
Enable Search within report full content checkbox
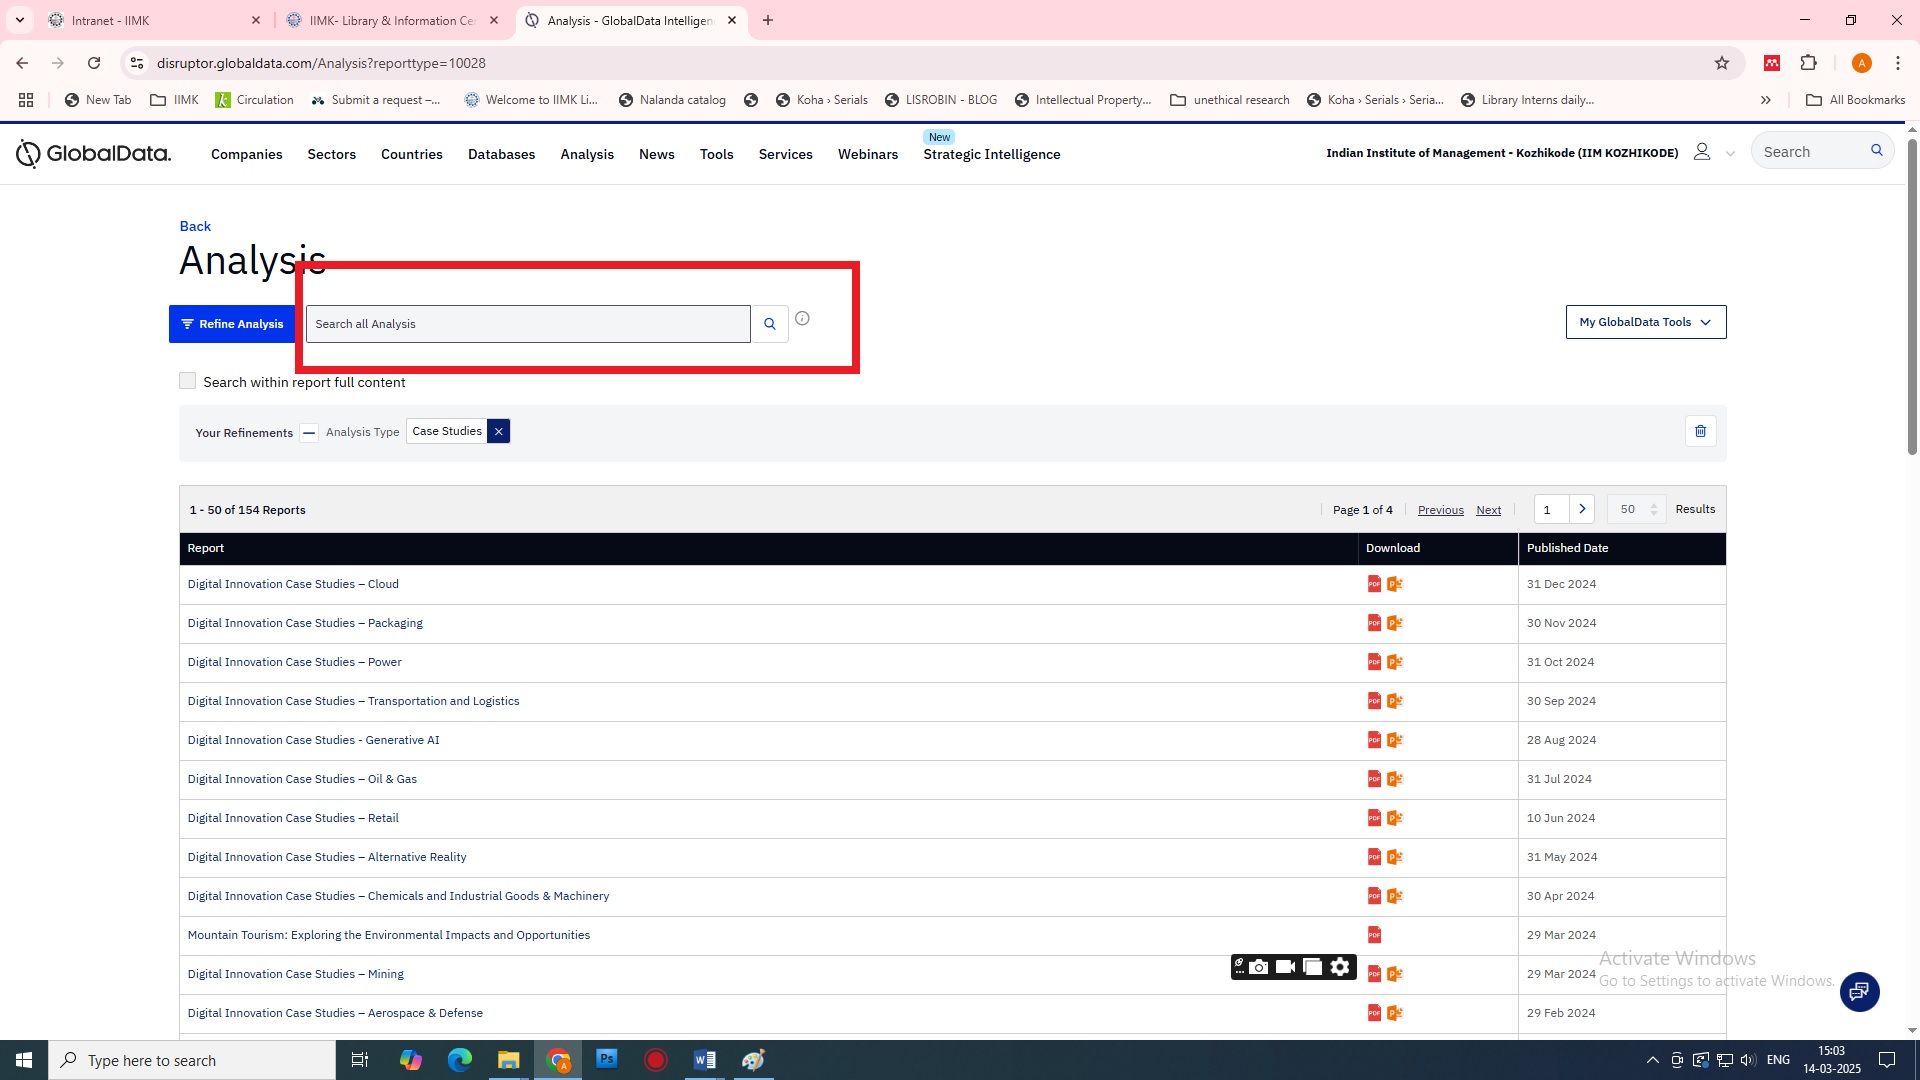point(187,381)
